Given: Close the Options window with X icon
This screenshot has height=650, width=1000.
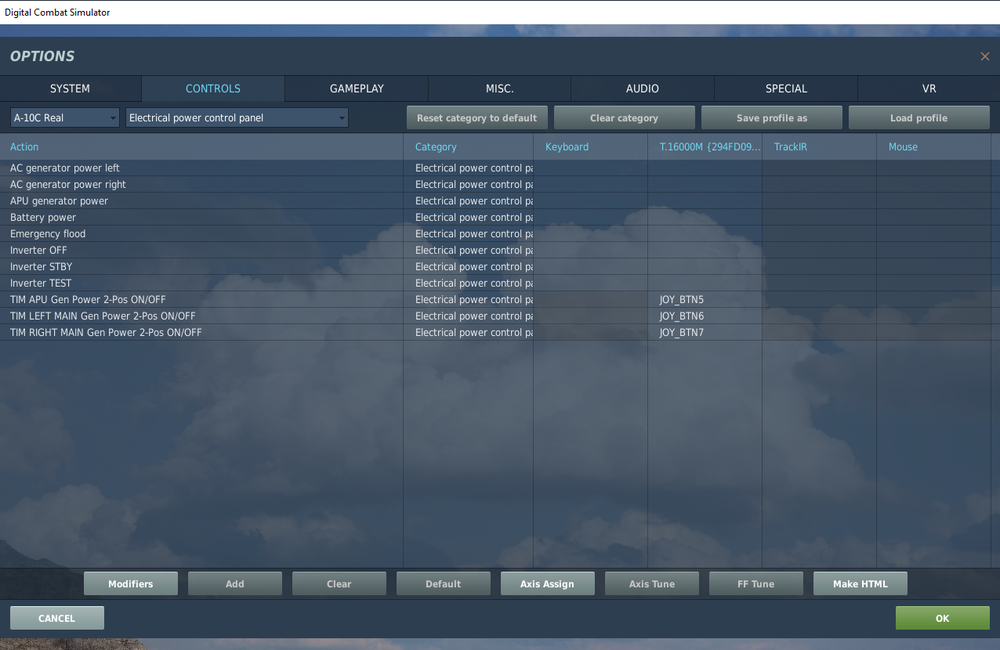Looking at the screenshot, I should point(985,56).
